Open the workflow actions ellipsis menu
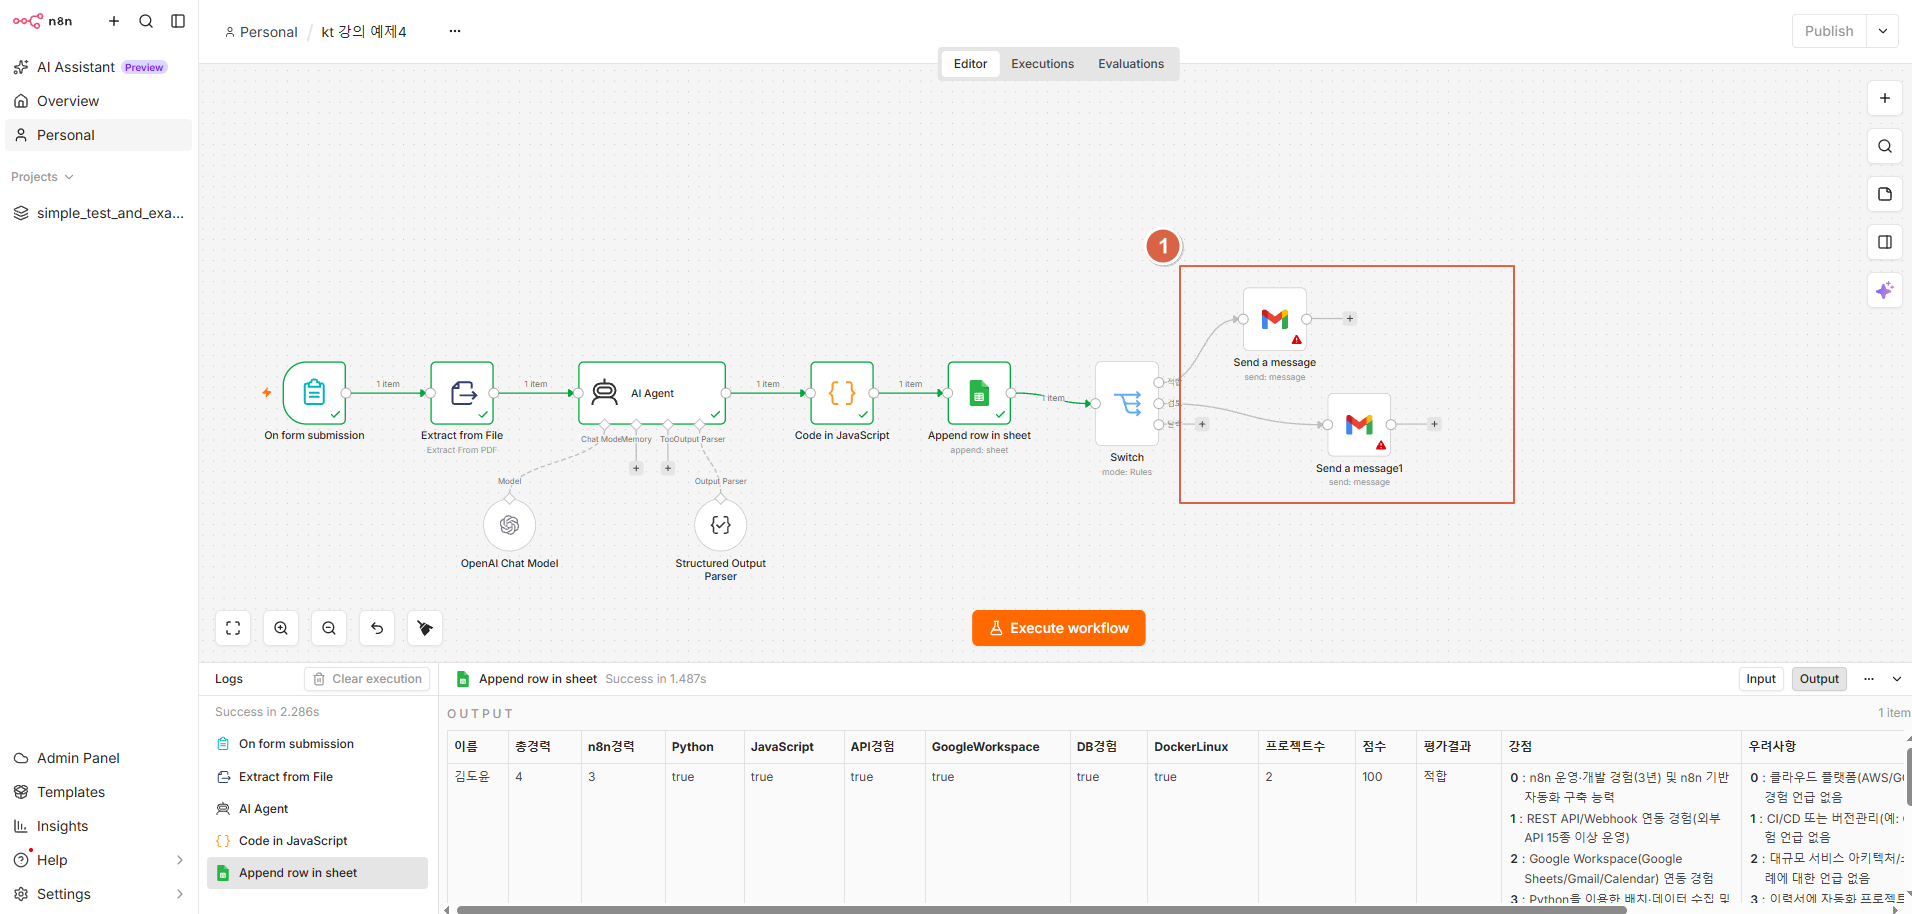Viewport: 1912px width, 914px height. point(455,31)
